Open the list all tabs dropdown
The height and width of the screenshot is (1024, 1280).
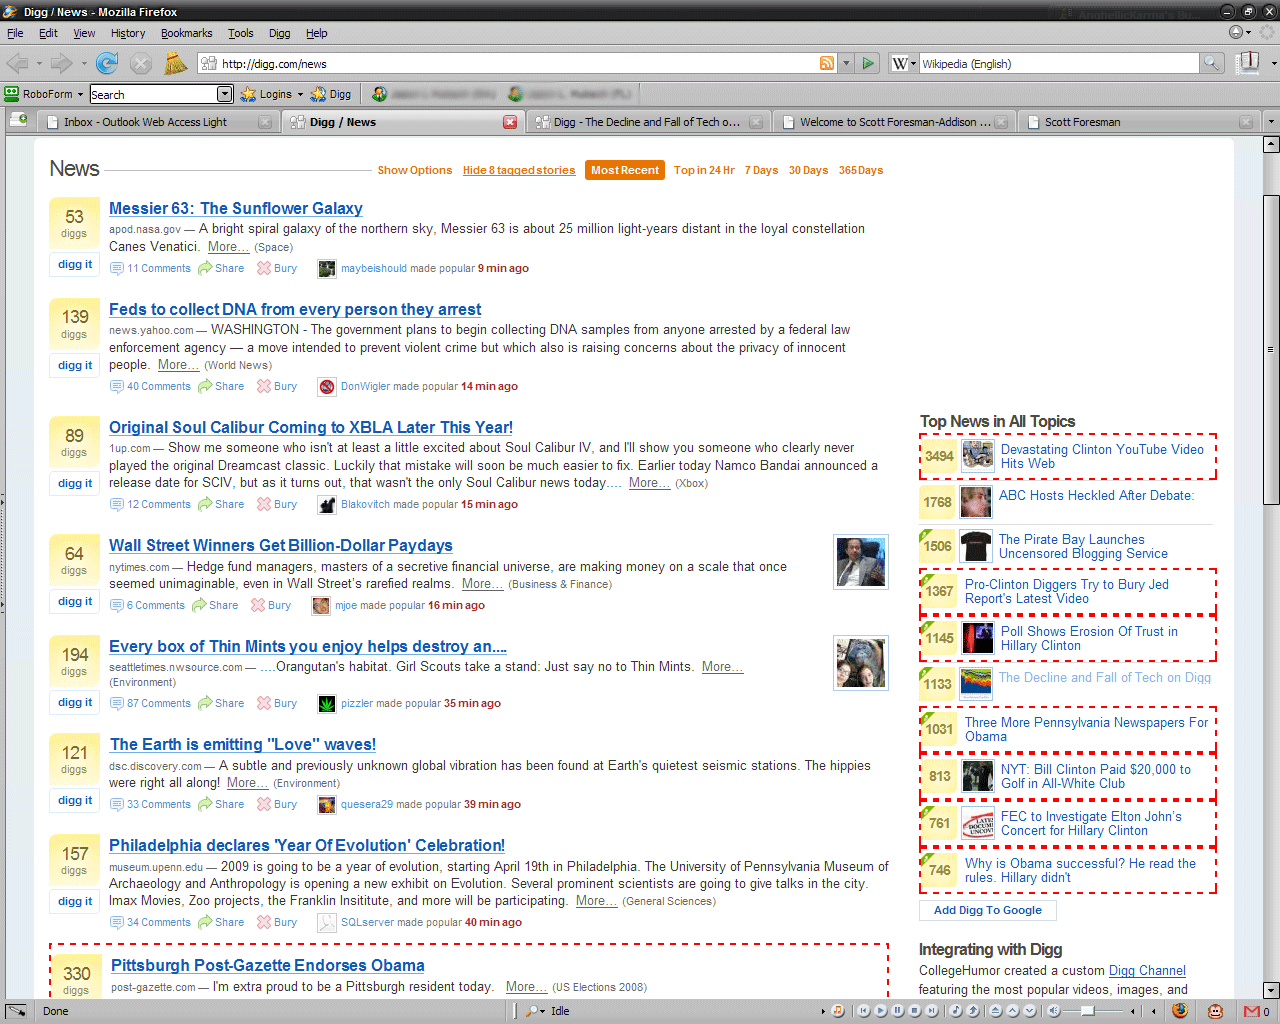(1270, 122)
